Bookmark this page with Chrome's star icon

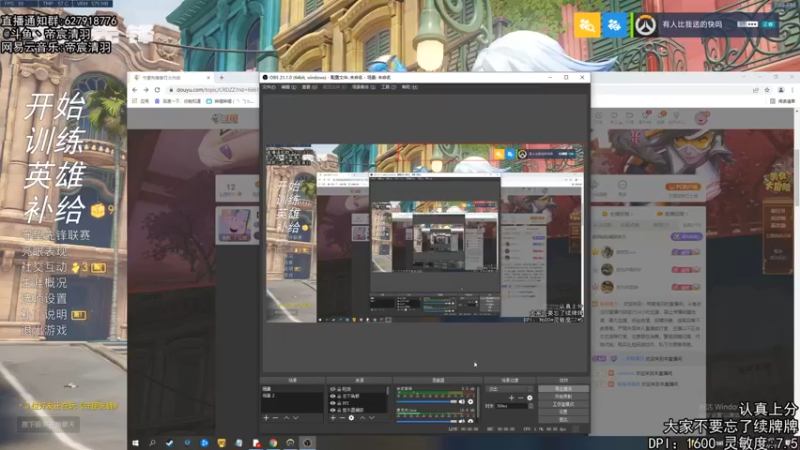pyautogui.click(x=767, y=90)
